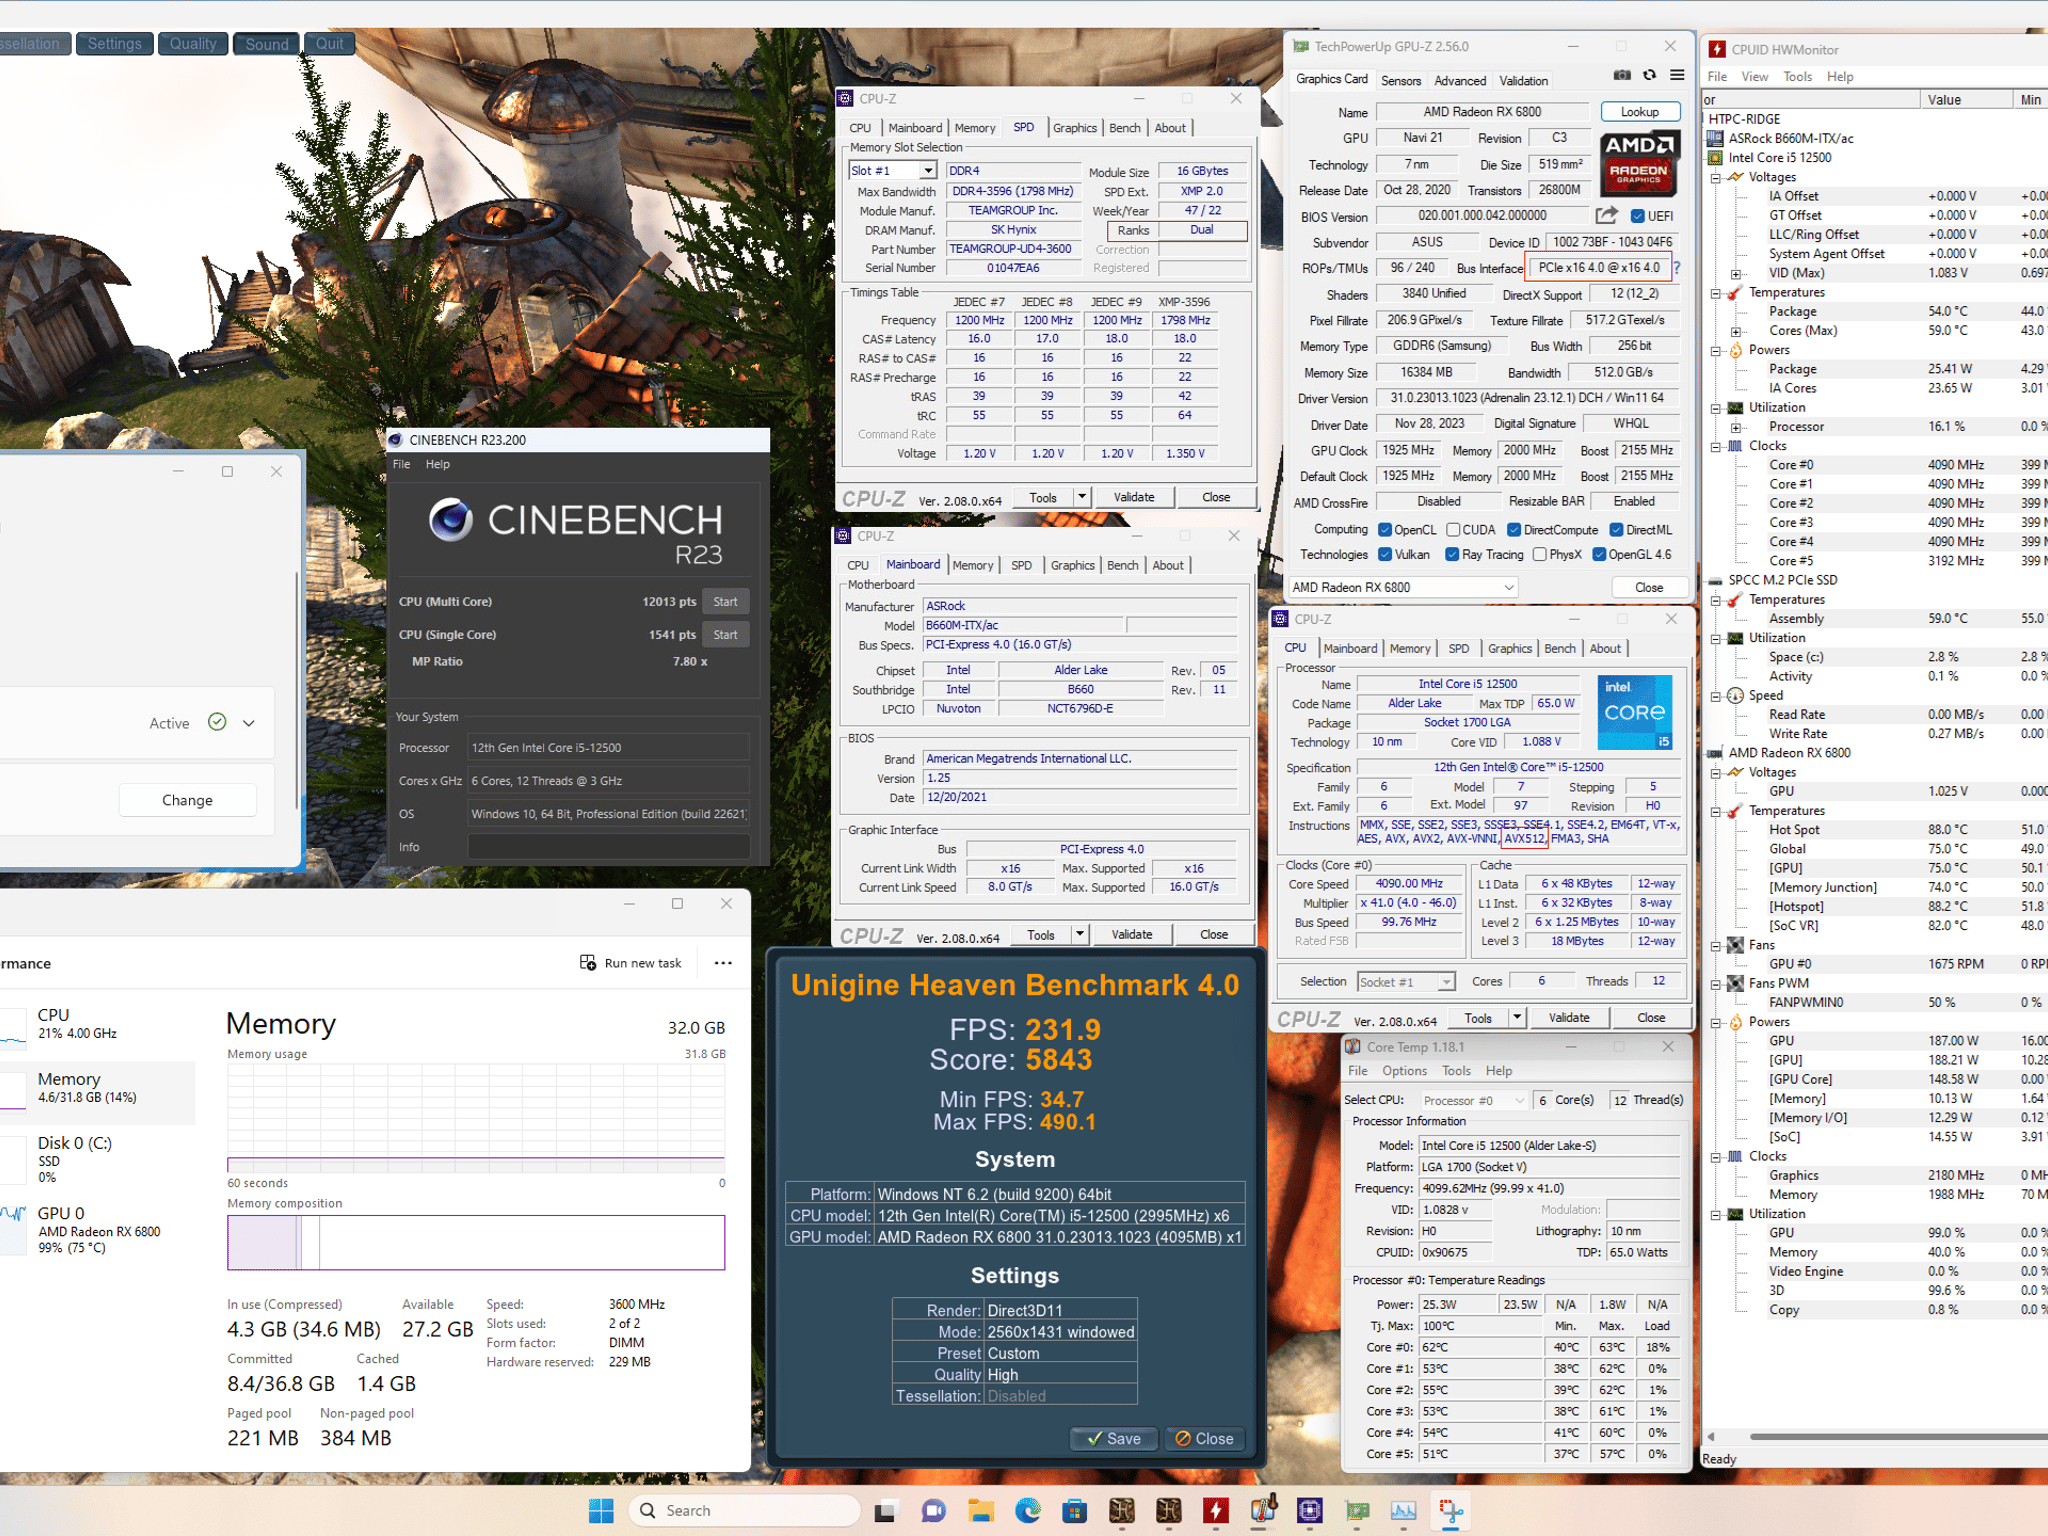Collapse the Intel Core i5 Voltages node

[1716, 178]
